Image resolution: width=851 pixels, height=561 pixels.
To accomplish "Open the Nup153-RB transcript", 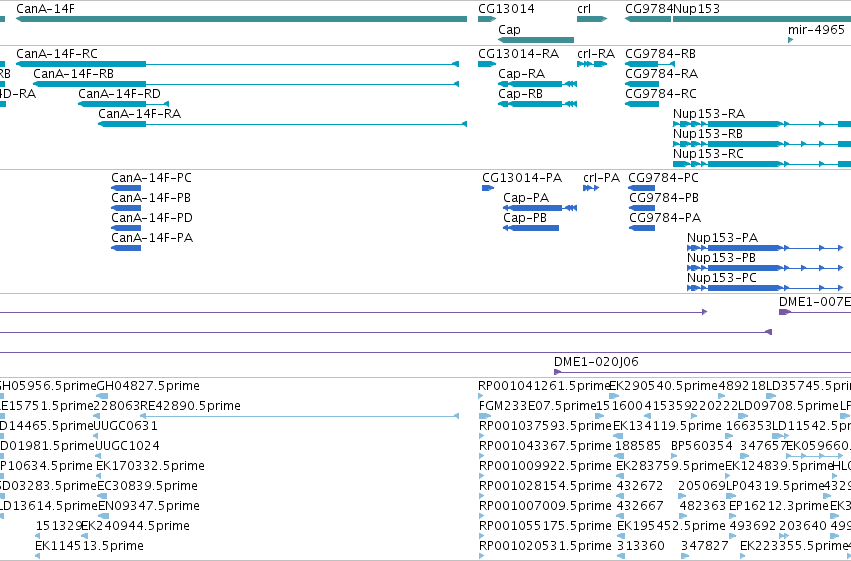I will [x=762, y=144].
